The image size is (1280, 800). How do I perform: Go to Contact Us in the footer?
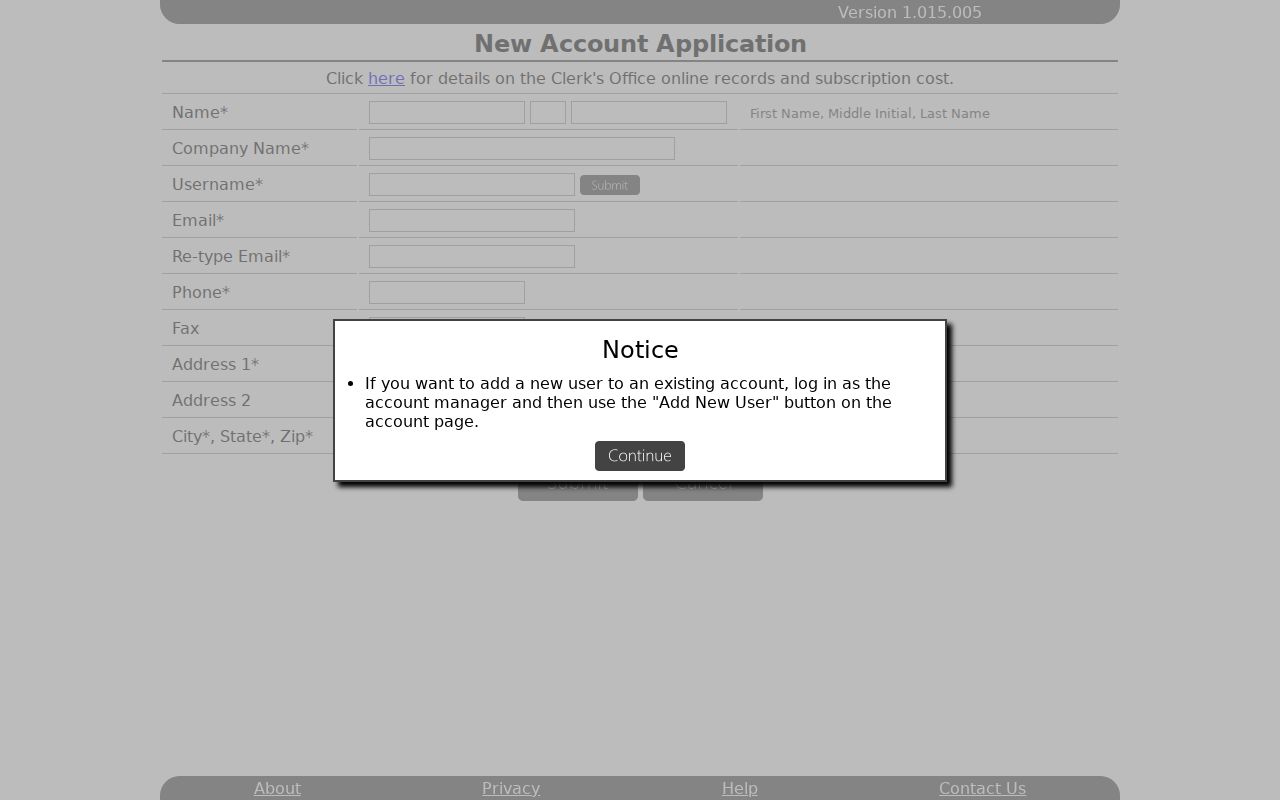(x=982, y=788)
